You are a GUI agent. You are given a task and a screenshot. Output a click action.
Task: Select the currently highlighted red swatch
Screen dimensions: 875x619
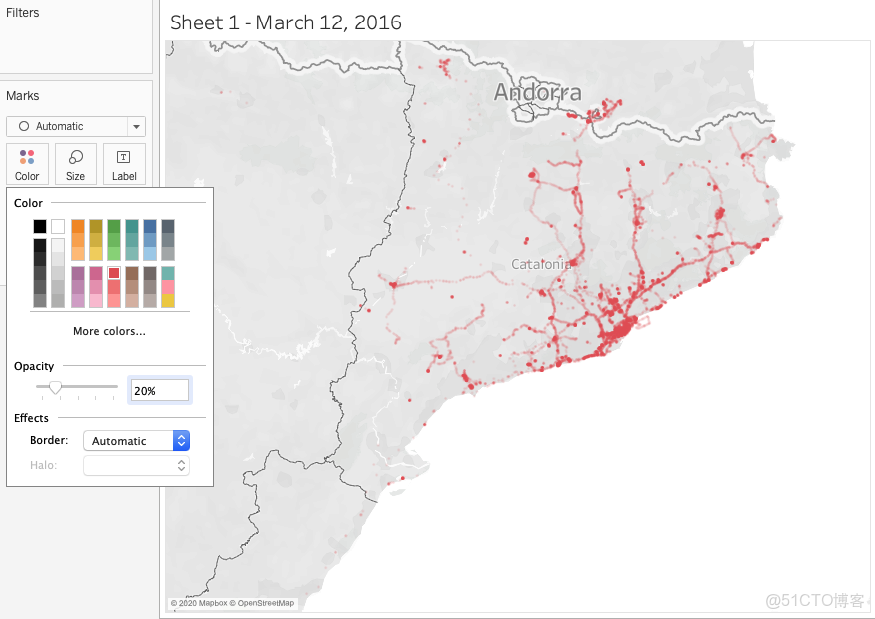tap(113, 272)
